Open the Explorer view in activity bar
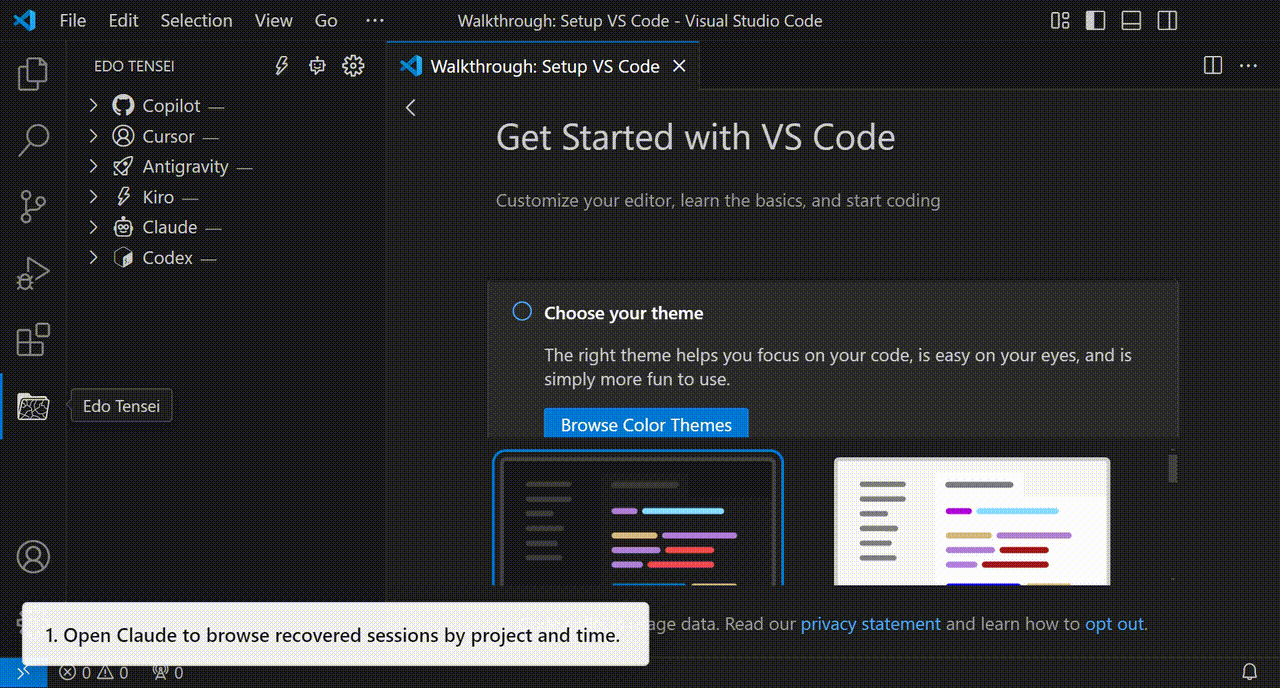 tap(33, 74)
